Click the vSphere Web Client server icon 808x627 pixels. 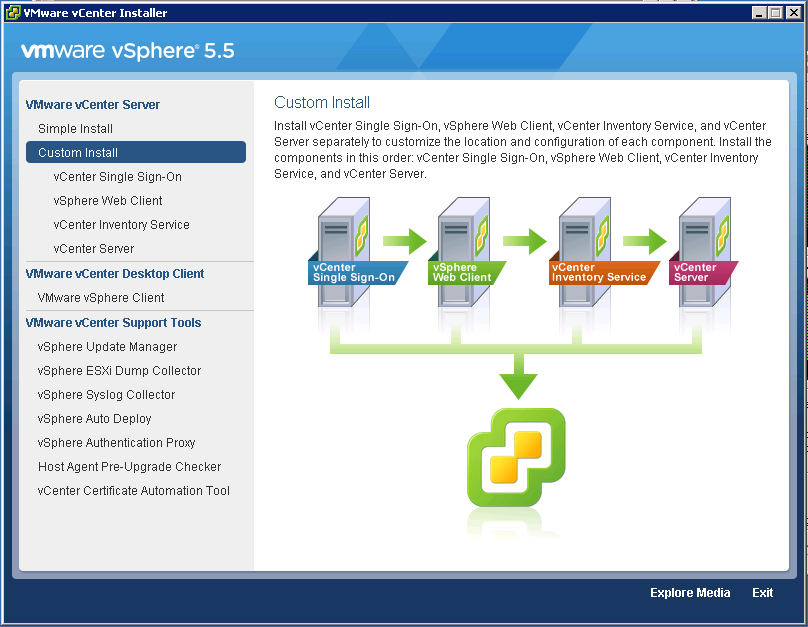click(x=465, y=251)
